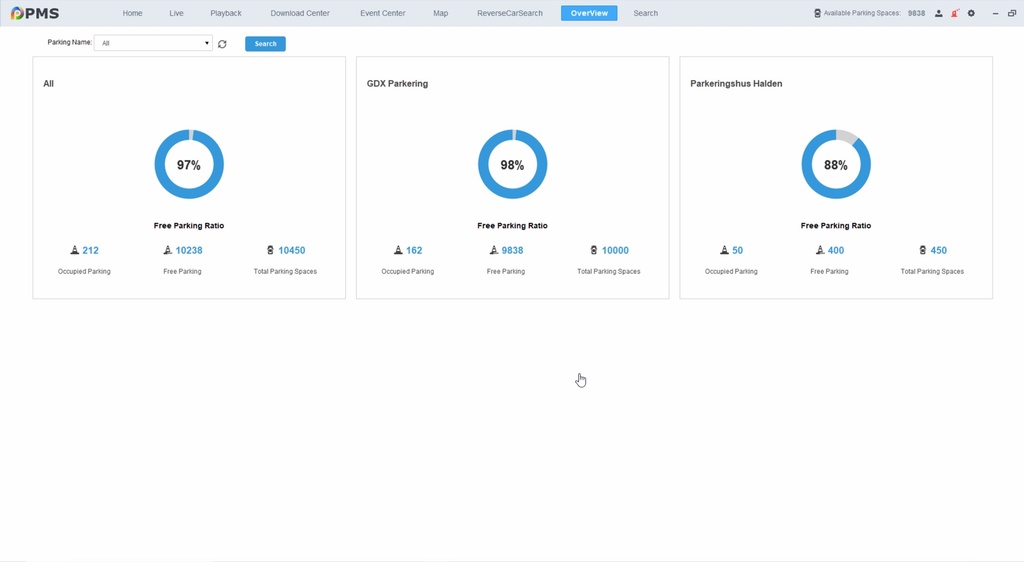
Task: Click the free parking value 10238
Action: click(x=189, y=250)
